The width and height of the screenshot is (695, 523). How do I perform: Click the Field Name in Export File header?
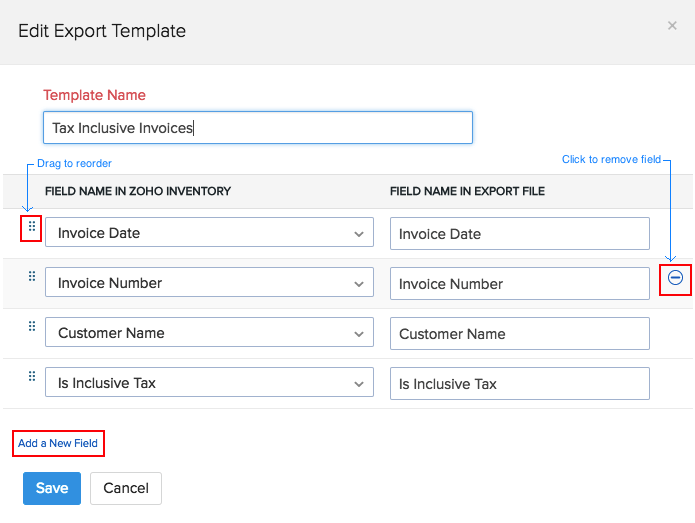tap(467, 191)
